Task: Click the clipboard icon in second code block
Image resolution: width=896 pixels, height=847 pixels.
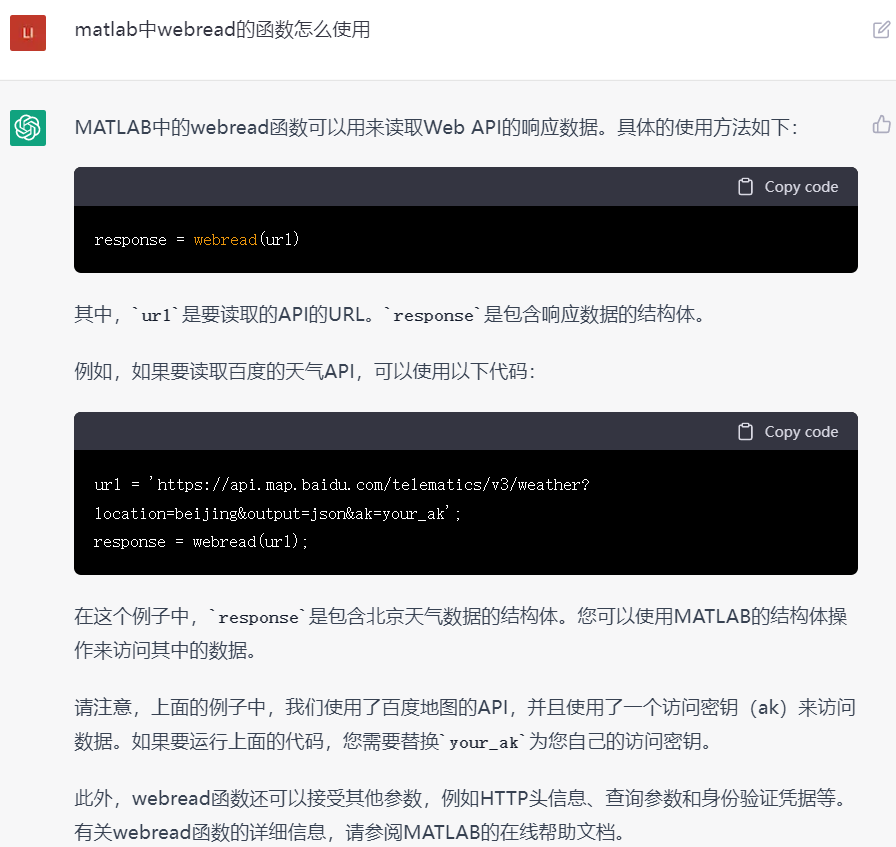Action: tap(745, 432)
